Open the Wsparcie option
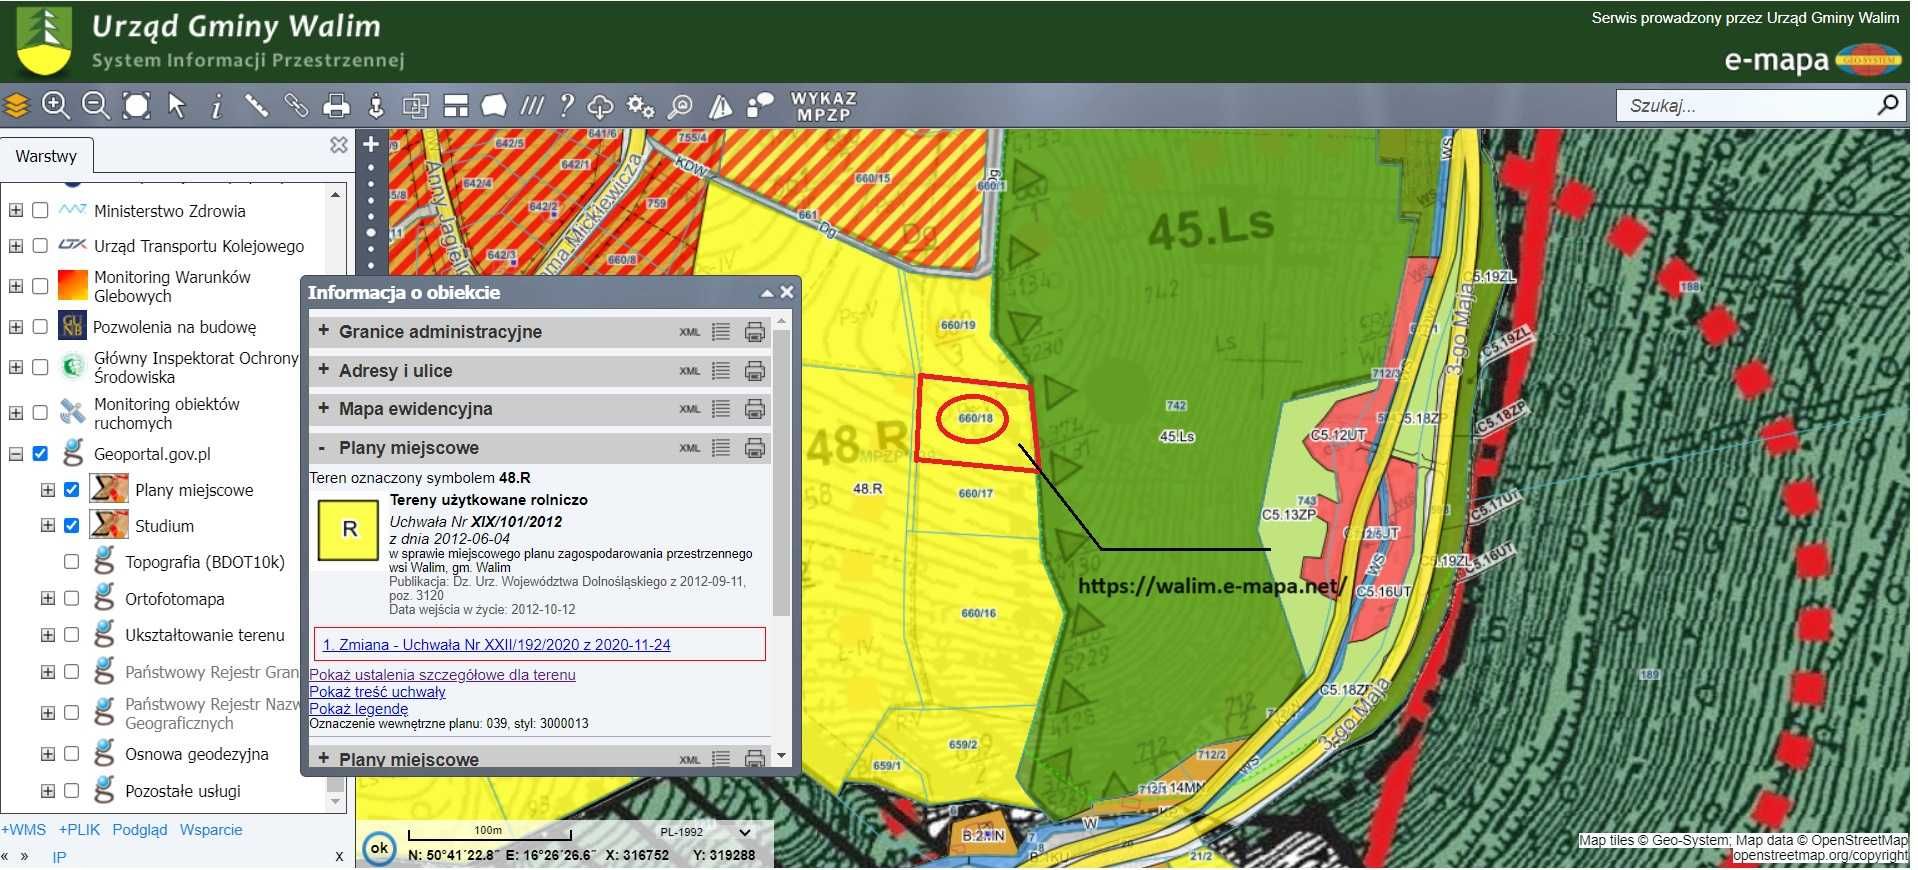 (x=211, y=830)
